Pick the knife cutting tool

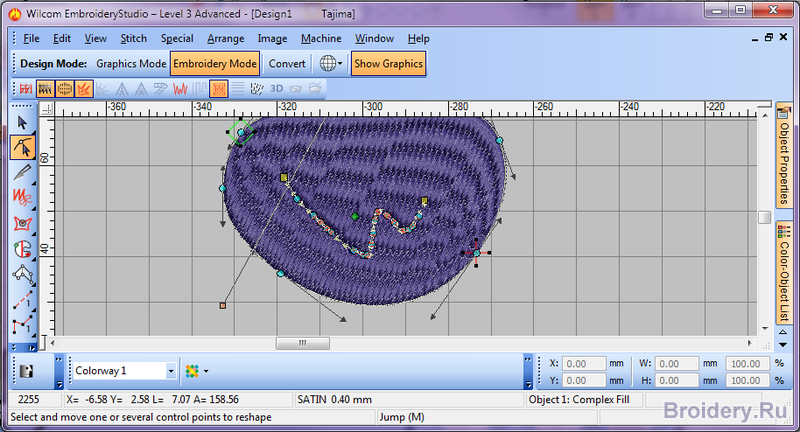coord(22,173)
